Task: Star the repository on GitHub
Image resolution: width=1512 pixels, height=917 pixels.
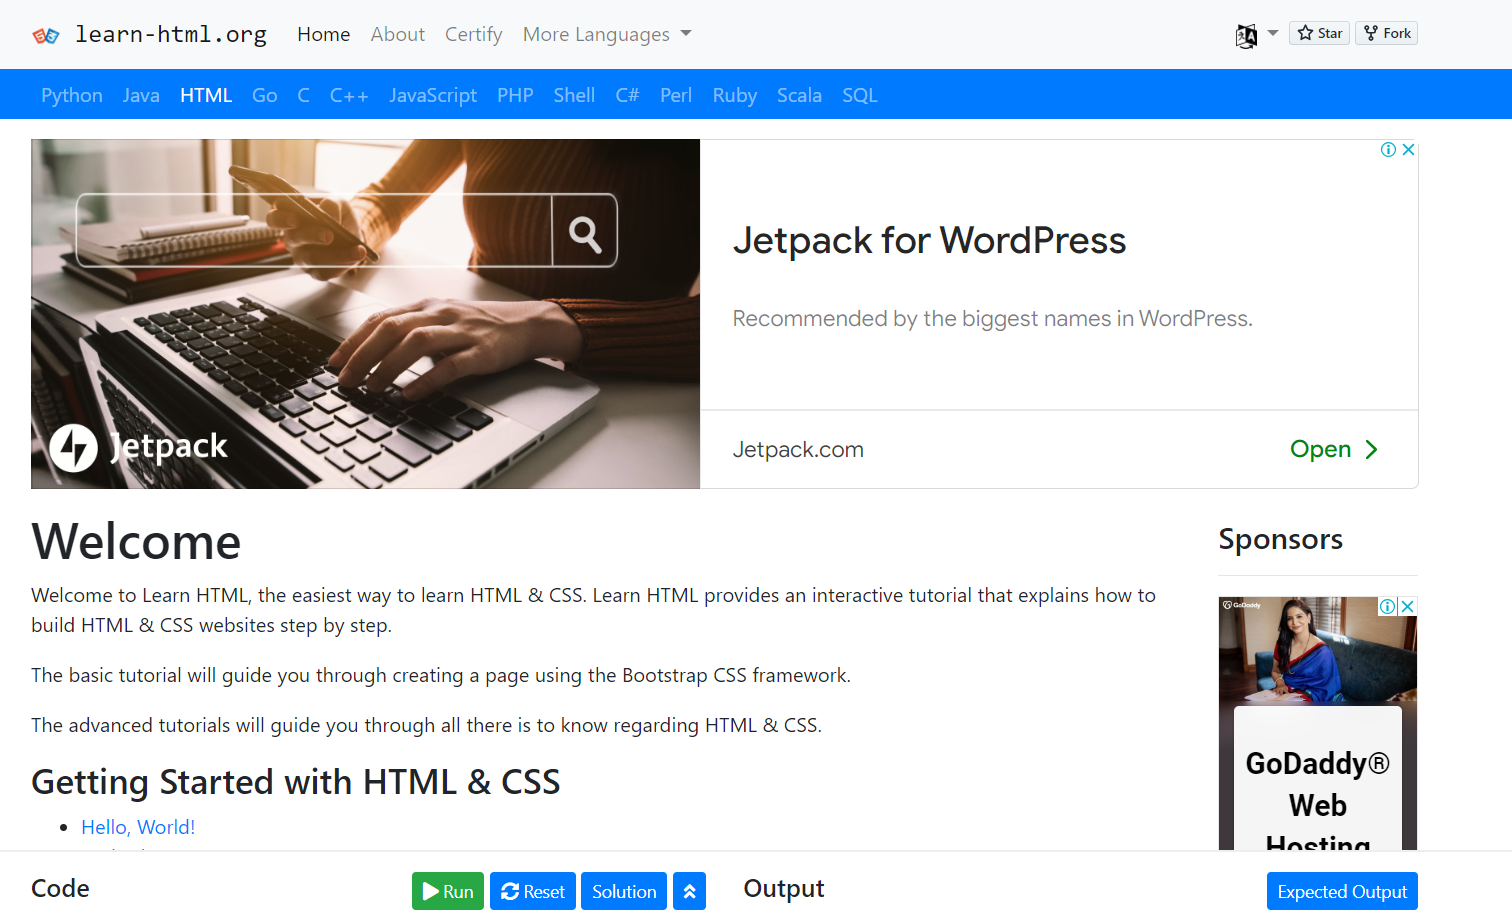Action: (x=1320, y=33)
